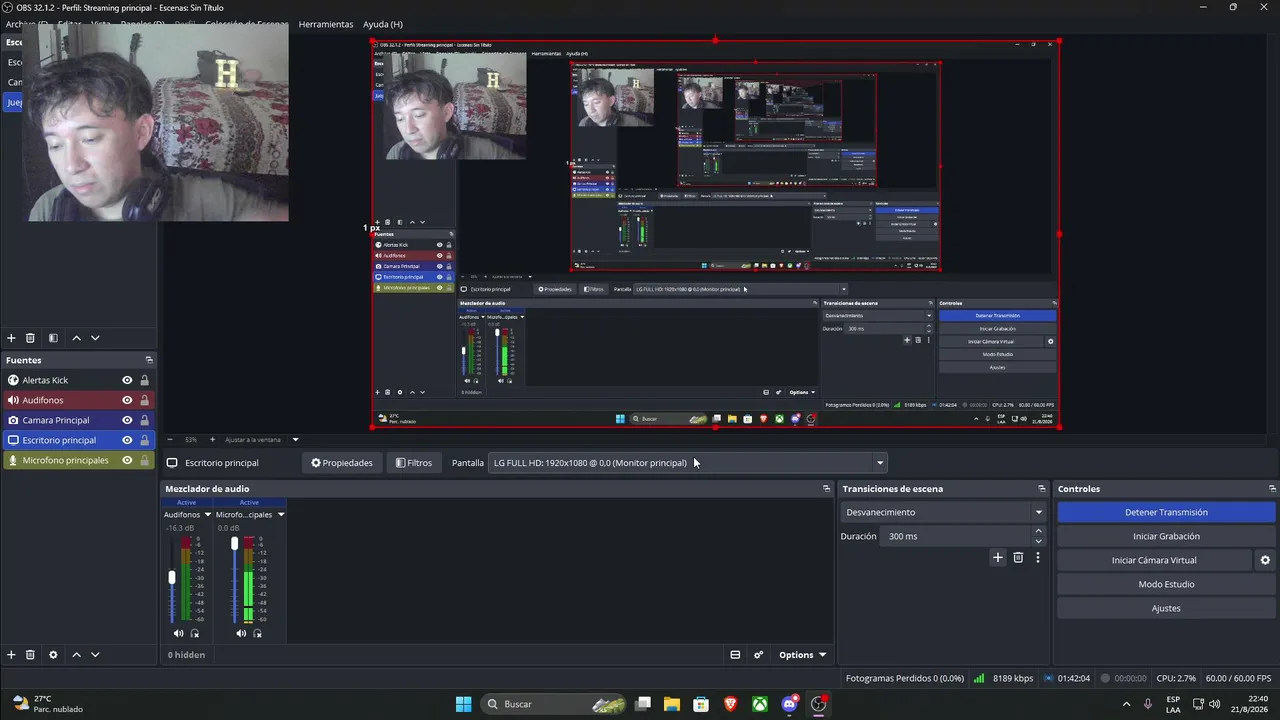
Task: Delete the selected source with the trash icon
Action: pos(30,655)
